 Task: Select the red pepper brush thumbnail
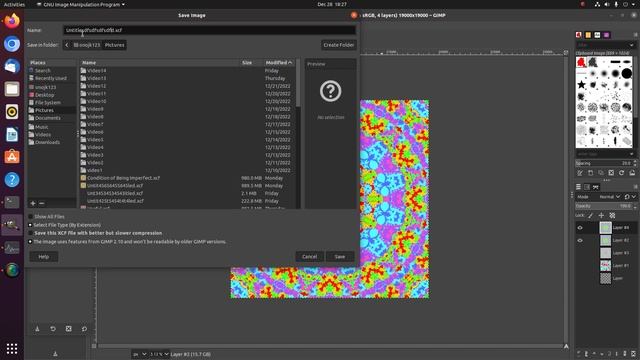[581, 62]
